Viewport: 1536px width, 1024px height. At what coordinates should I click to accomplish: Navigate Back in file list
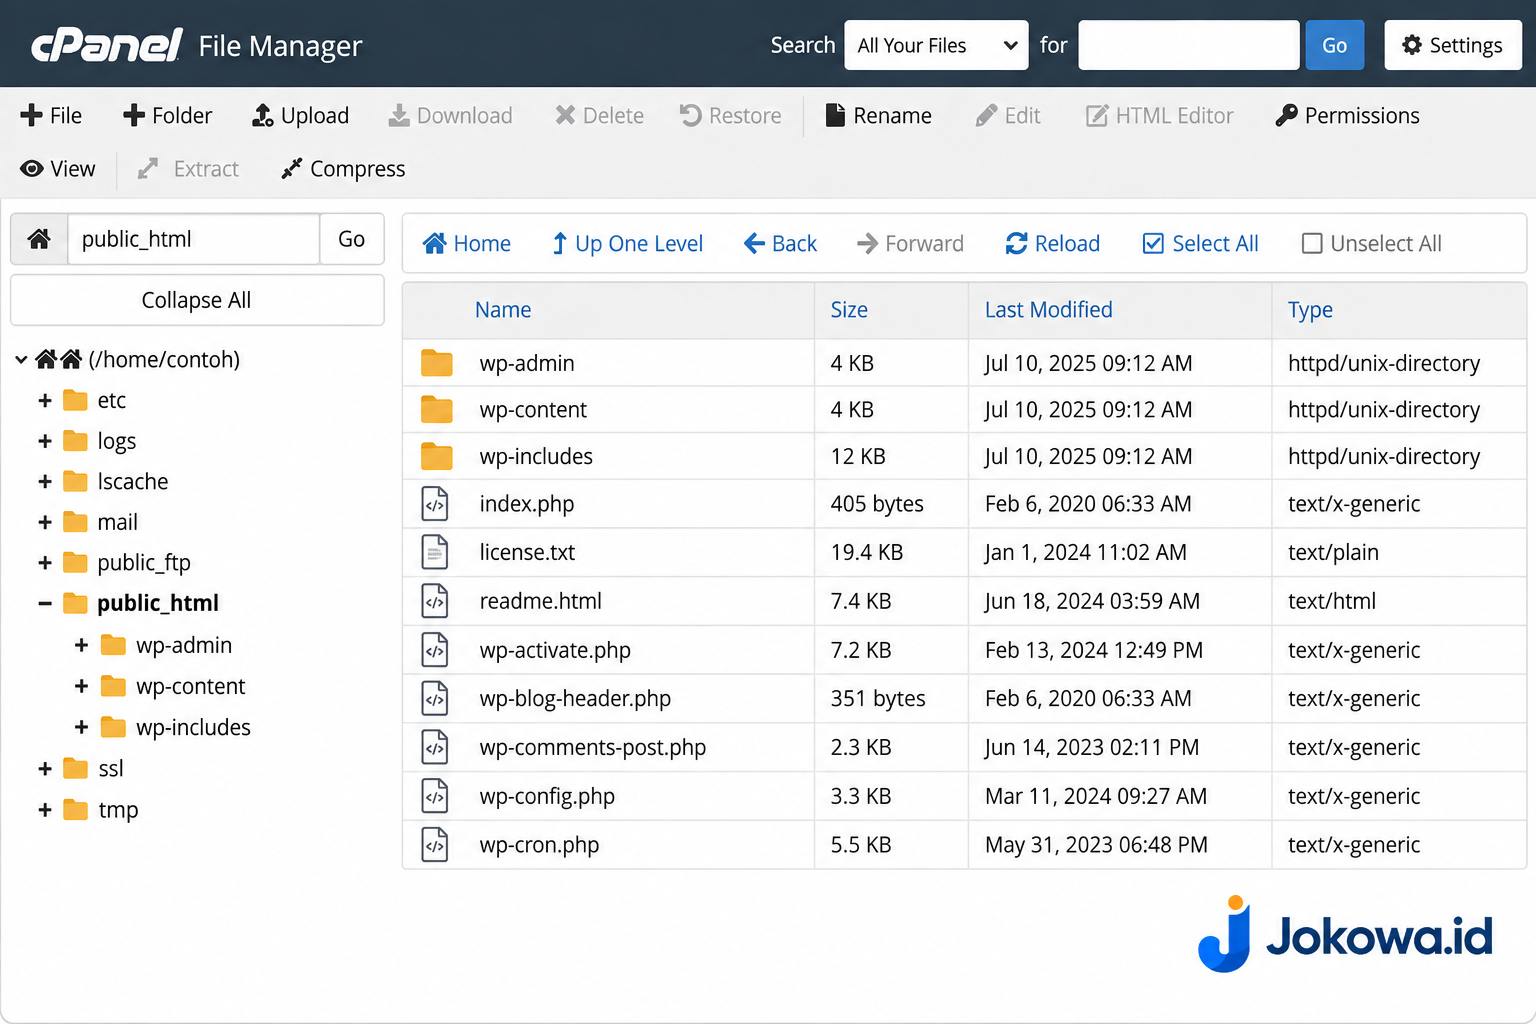(x=780, y=243)
